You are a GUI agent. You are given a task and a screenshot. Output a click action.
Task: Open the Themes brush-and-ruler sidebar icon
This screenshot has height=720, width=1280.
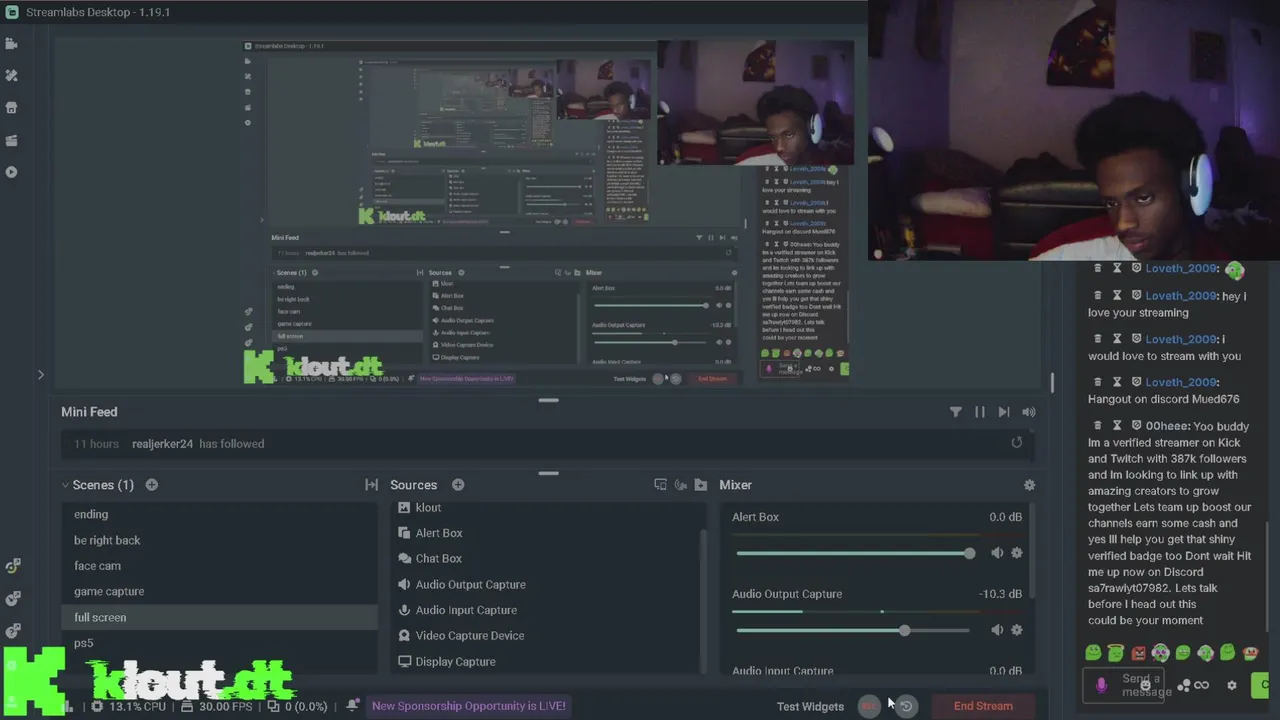click(12, 76)
